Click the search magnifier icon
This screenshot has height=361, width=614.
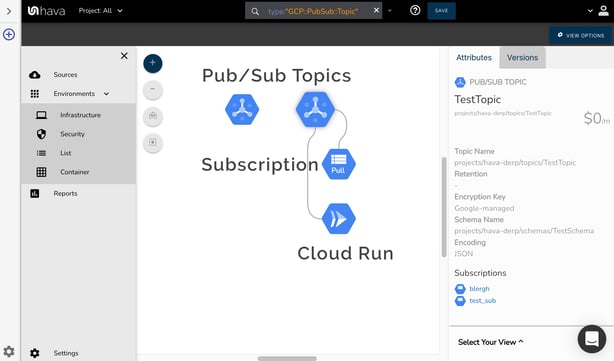click(255, 11)
